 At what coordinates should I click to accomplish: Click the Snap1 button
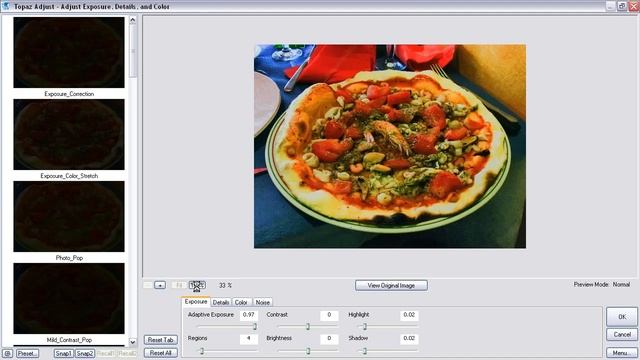(x=64, y=353)
